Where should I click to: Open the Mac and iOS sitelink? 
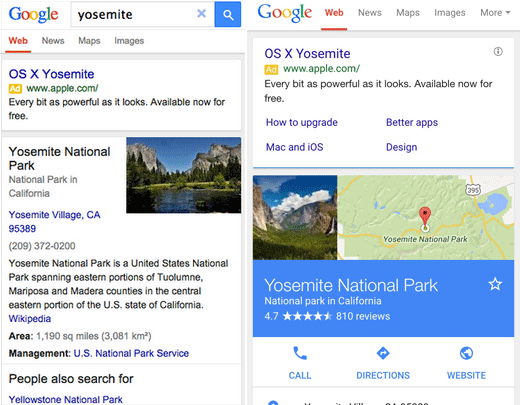click(x=295, y=147)
